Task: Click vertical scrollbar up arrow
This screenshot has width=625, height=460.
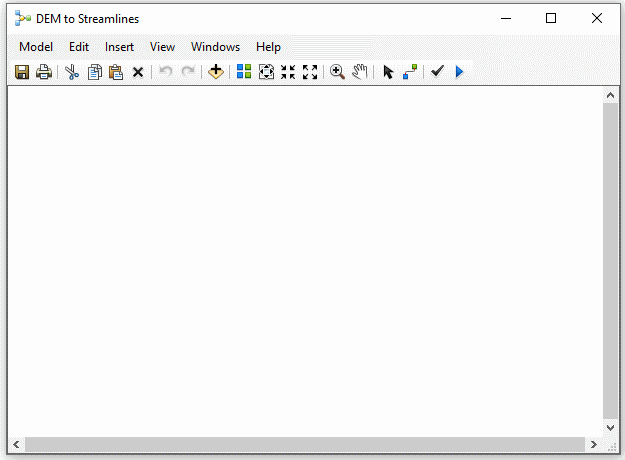Action: [610, 95]
